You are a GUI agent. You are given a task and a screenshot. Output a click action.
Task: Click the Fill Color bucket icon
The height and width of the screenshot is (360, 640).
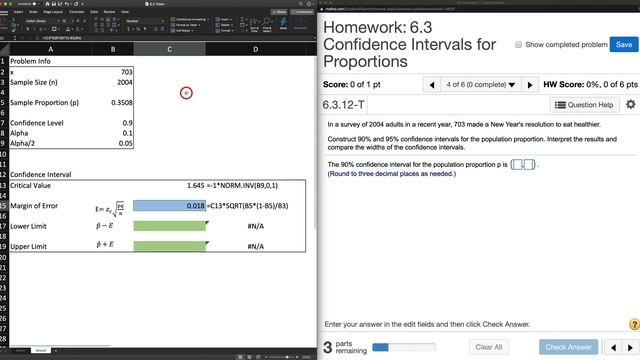pos(68,29)
